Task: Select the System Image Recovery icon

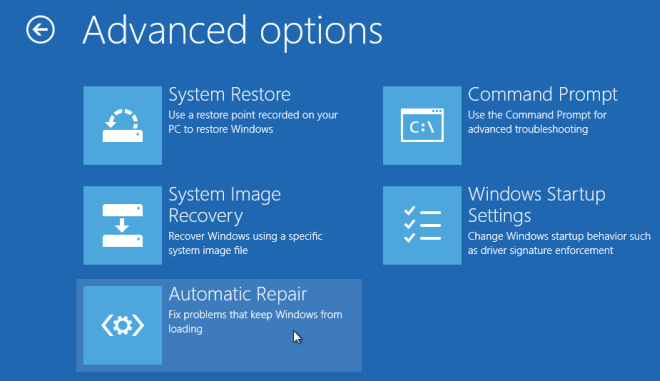Action: coord(122,225)
